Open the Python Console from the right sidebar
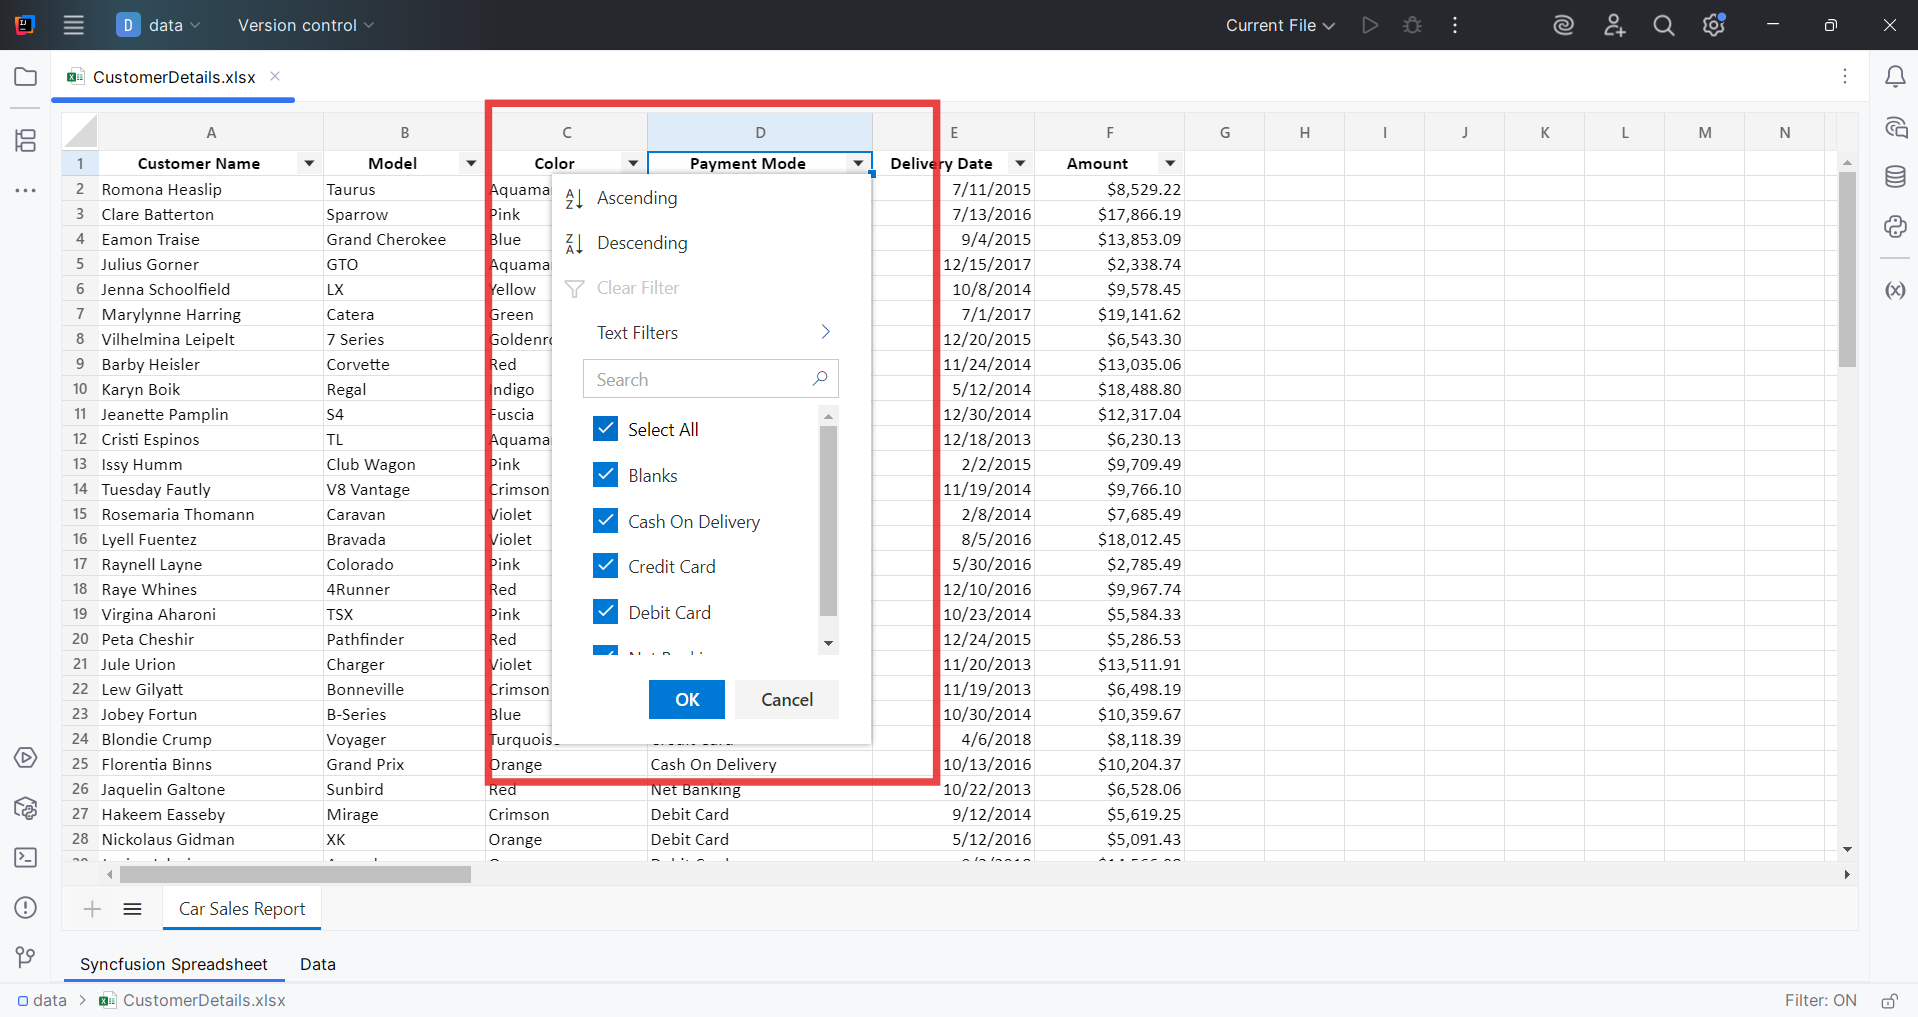The height and width of the screenshot is (1017, 1918). (x=1896, y=227)
